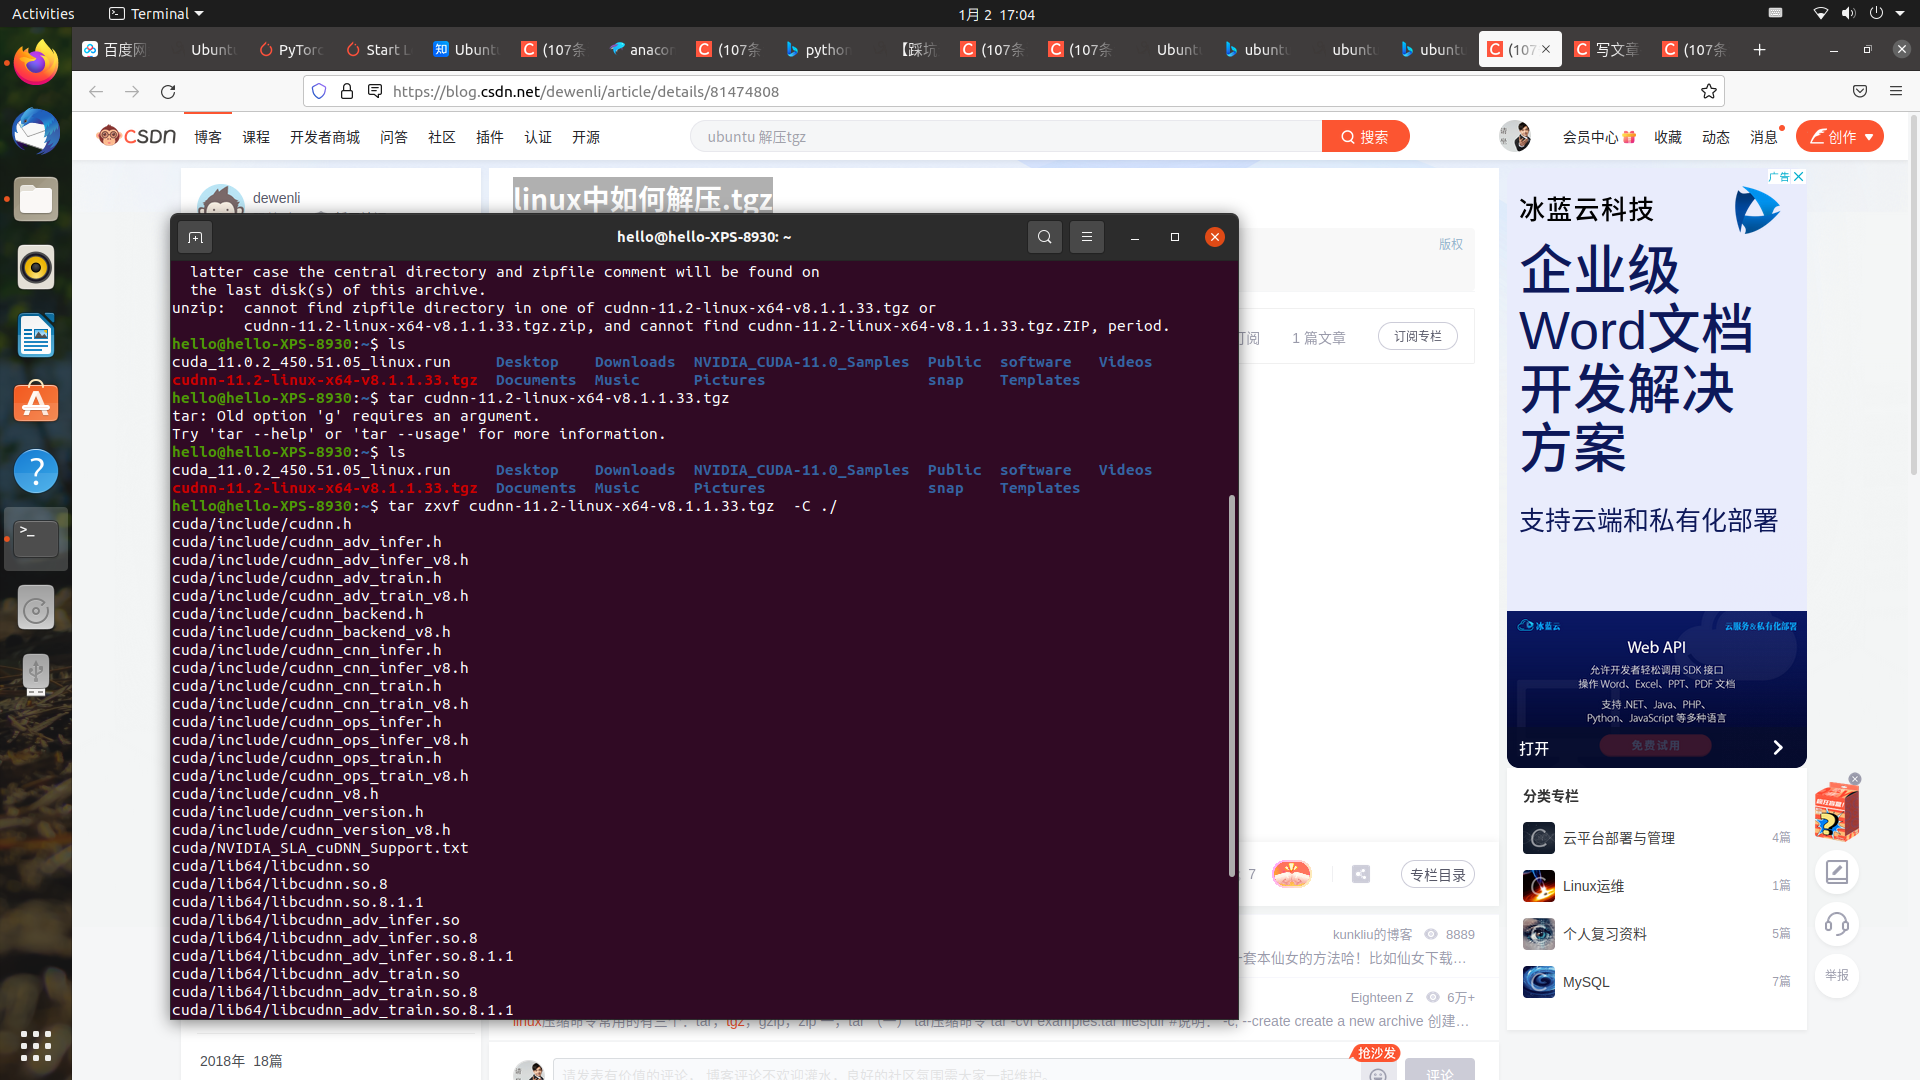The height and width of the screenshot is (1080, 1920).
Task: Open 开源 in CSDN nav
Action: [x=586, y=137]
